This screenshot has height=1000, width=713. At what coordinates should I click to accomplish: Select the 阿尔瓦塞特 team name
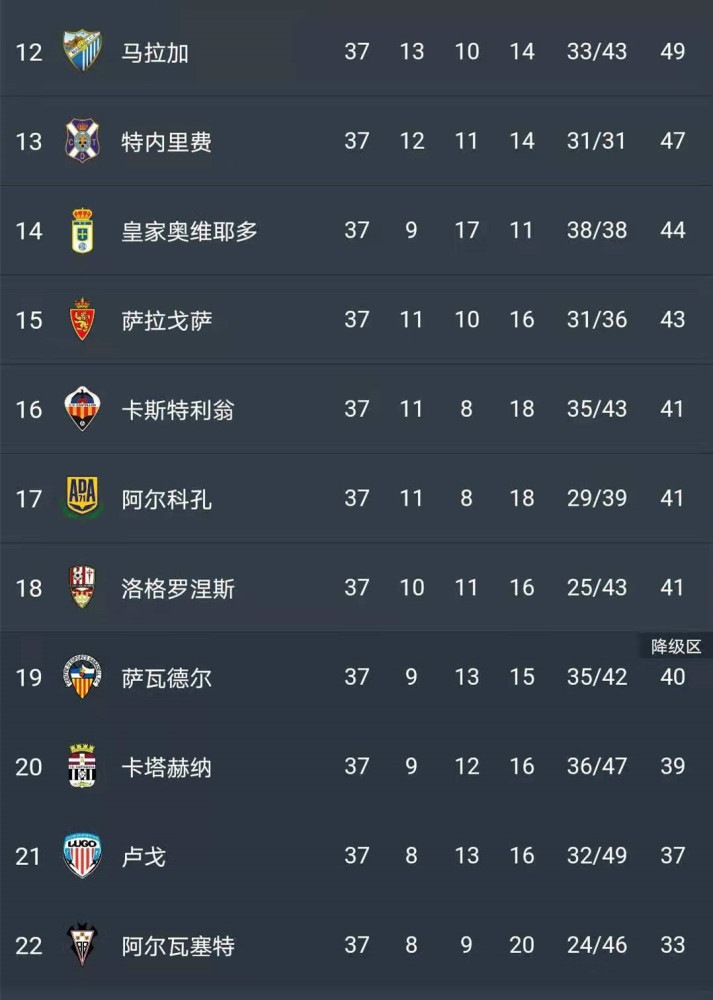pyautogui.click(x=178, y=946)
